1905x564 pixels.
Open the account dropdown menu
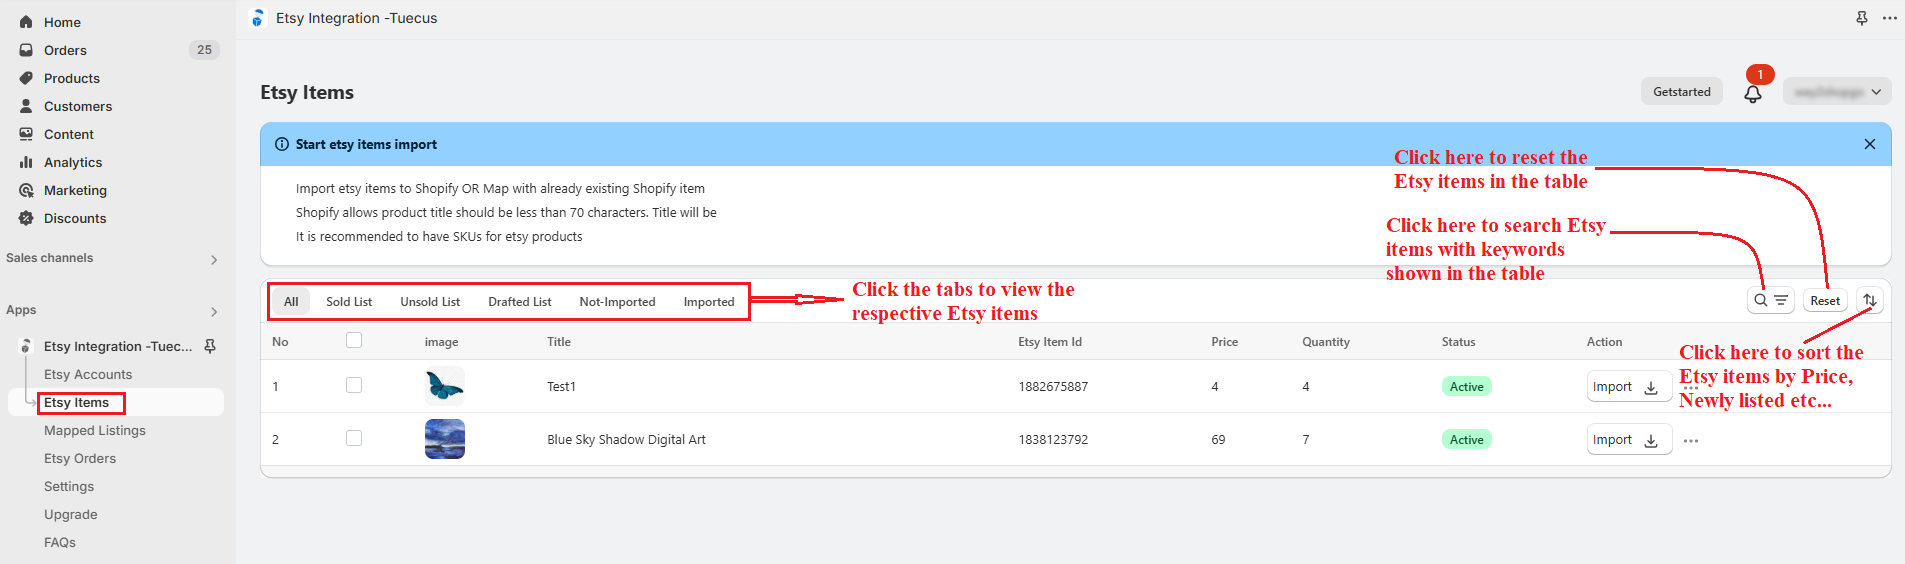1837,91
